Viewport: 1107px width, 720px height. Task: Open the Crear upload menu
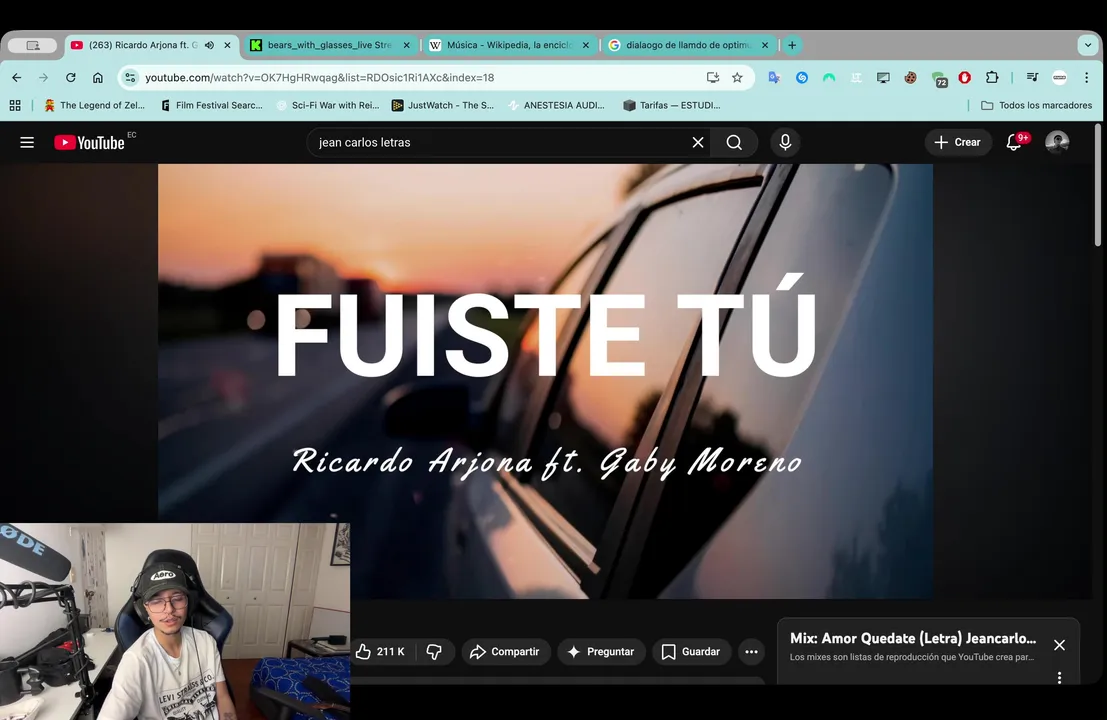point(957,143)
